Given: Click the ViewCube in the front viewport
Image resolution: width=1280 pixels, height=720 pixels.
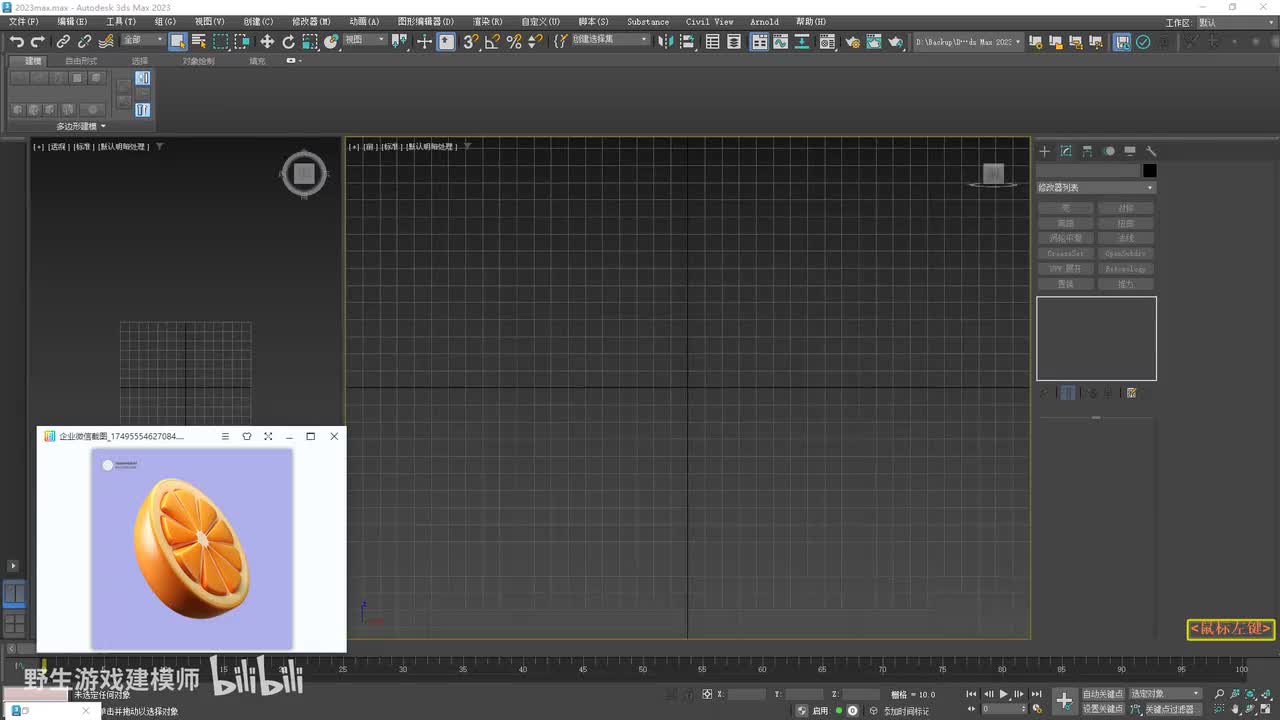Looking at the screenshot, I should (993, 174).
